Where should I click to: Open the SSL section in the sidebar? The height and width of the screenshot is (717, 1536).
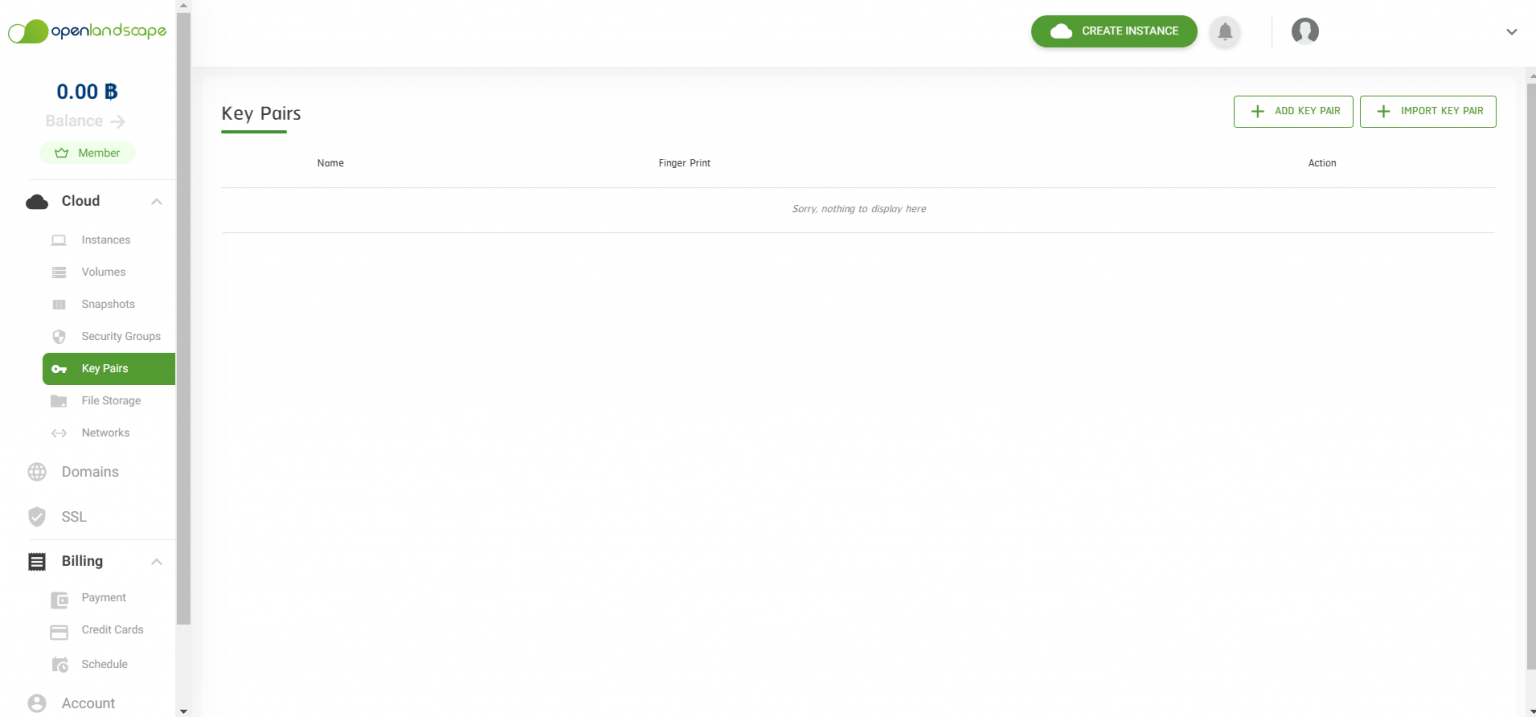72,516
